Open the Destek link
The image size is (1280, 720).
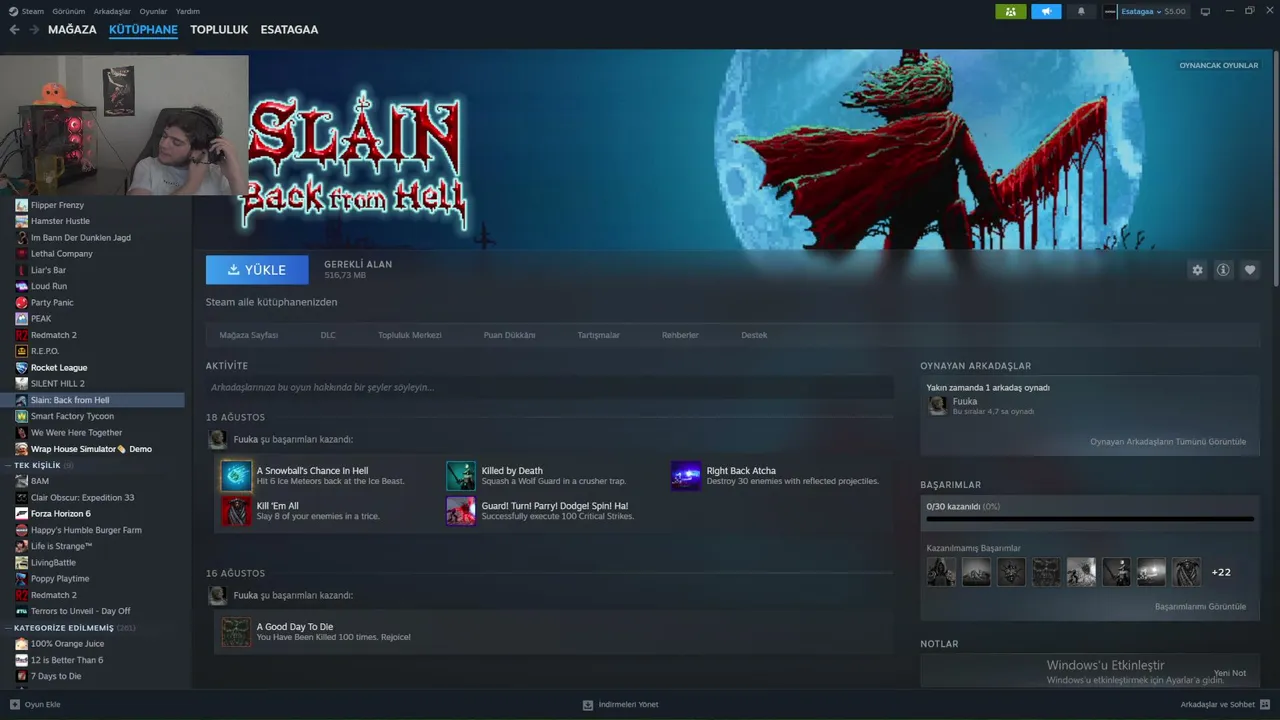coord(754,335)
